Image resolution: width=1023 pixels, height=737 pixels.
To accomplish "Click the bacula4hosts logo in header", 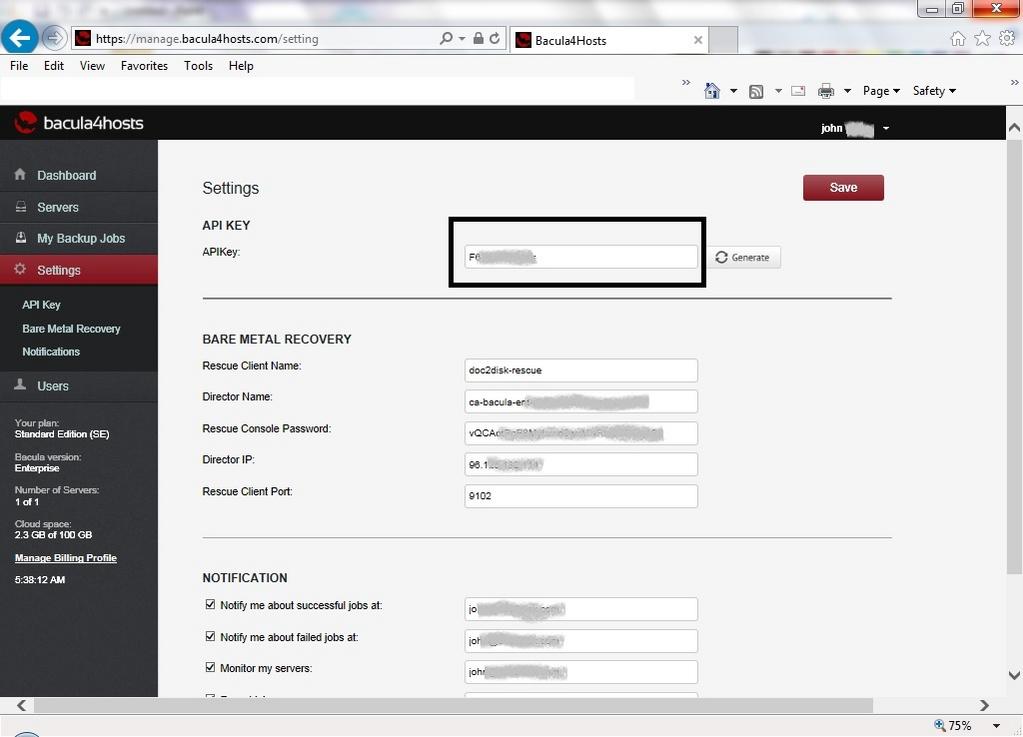I will point(79,123).
